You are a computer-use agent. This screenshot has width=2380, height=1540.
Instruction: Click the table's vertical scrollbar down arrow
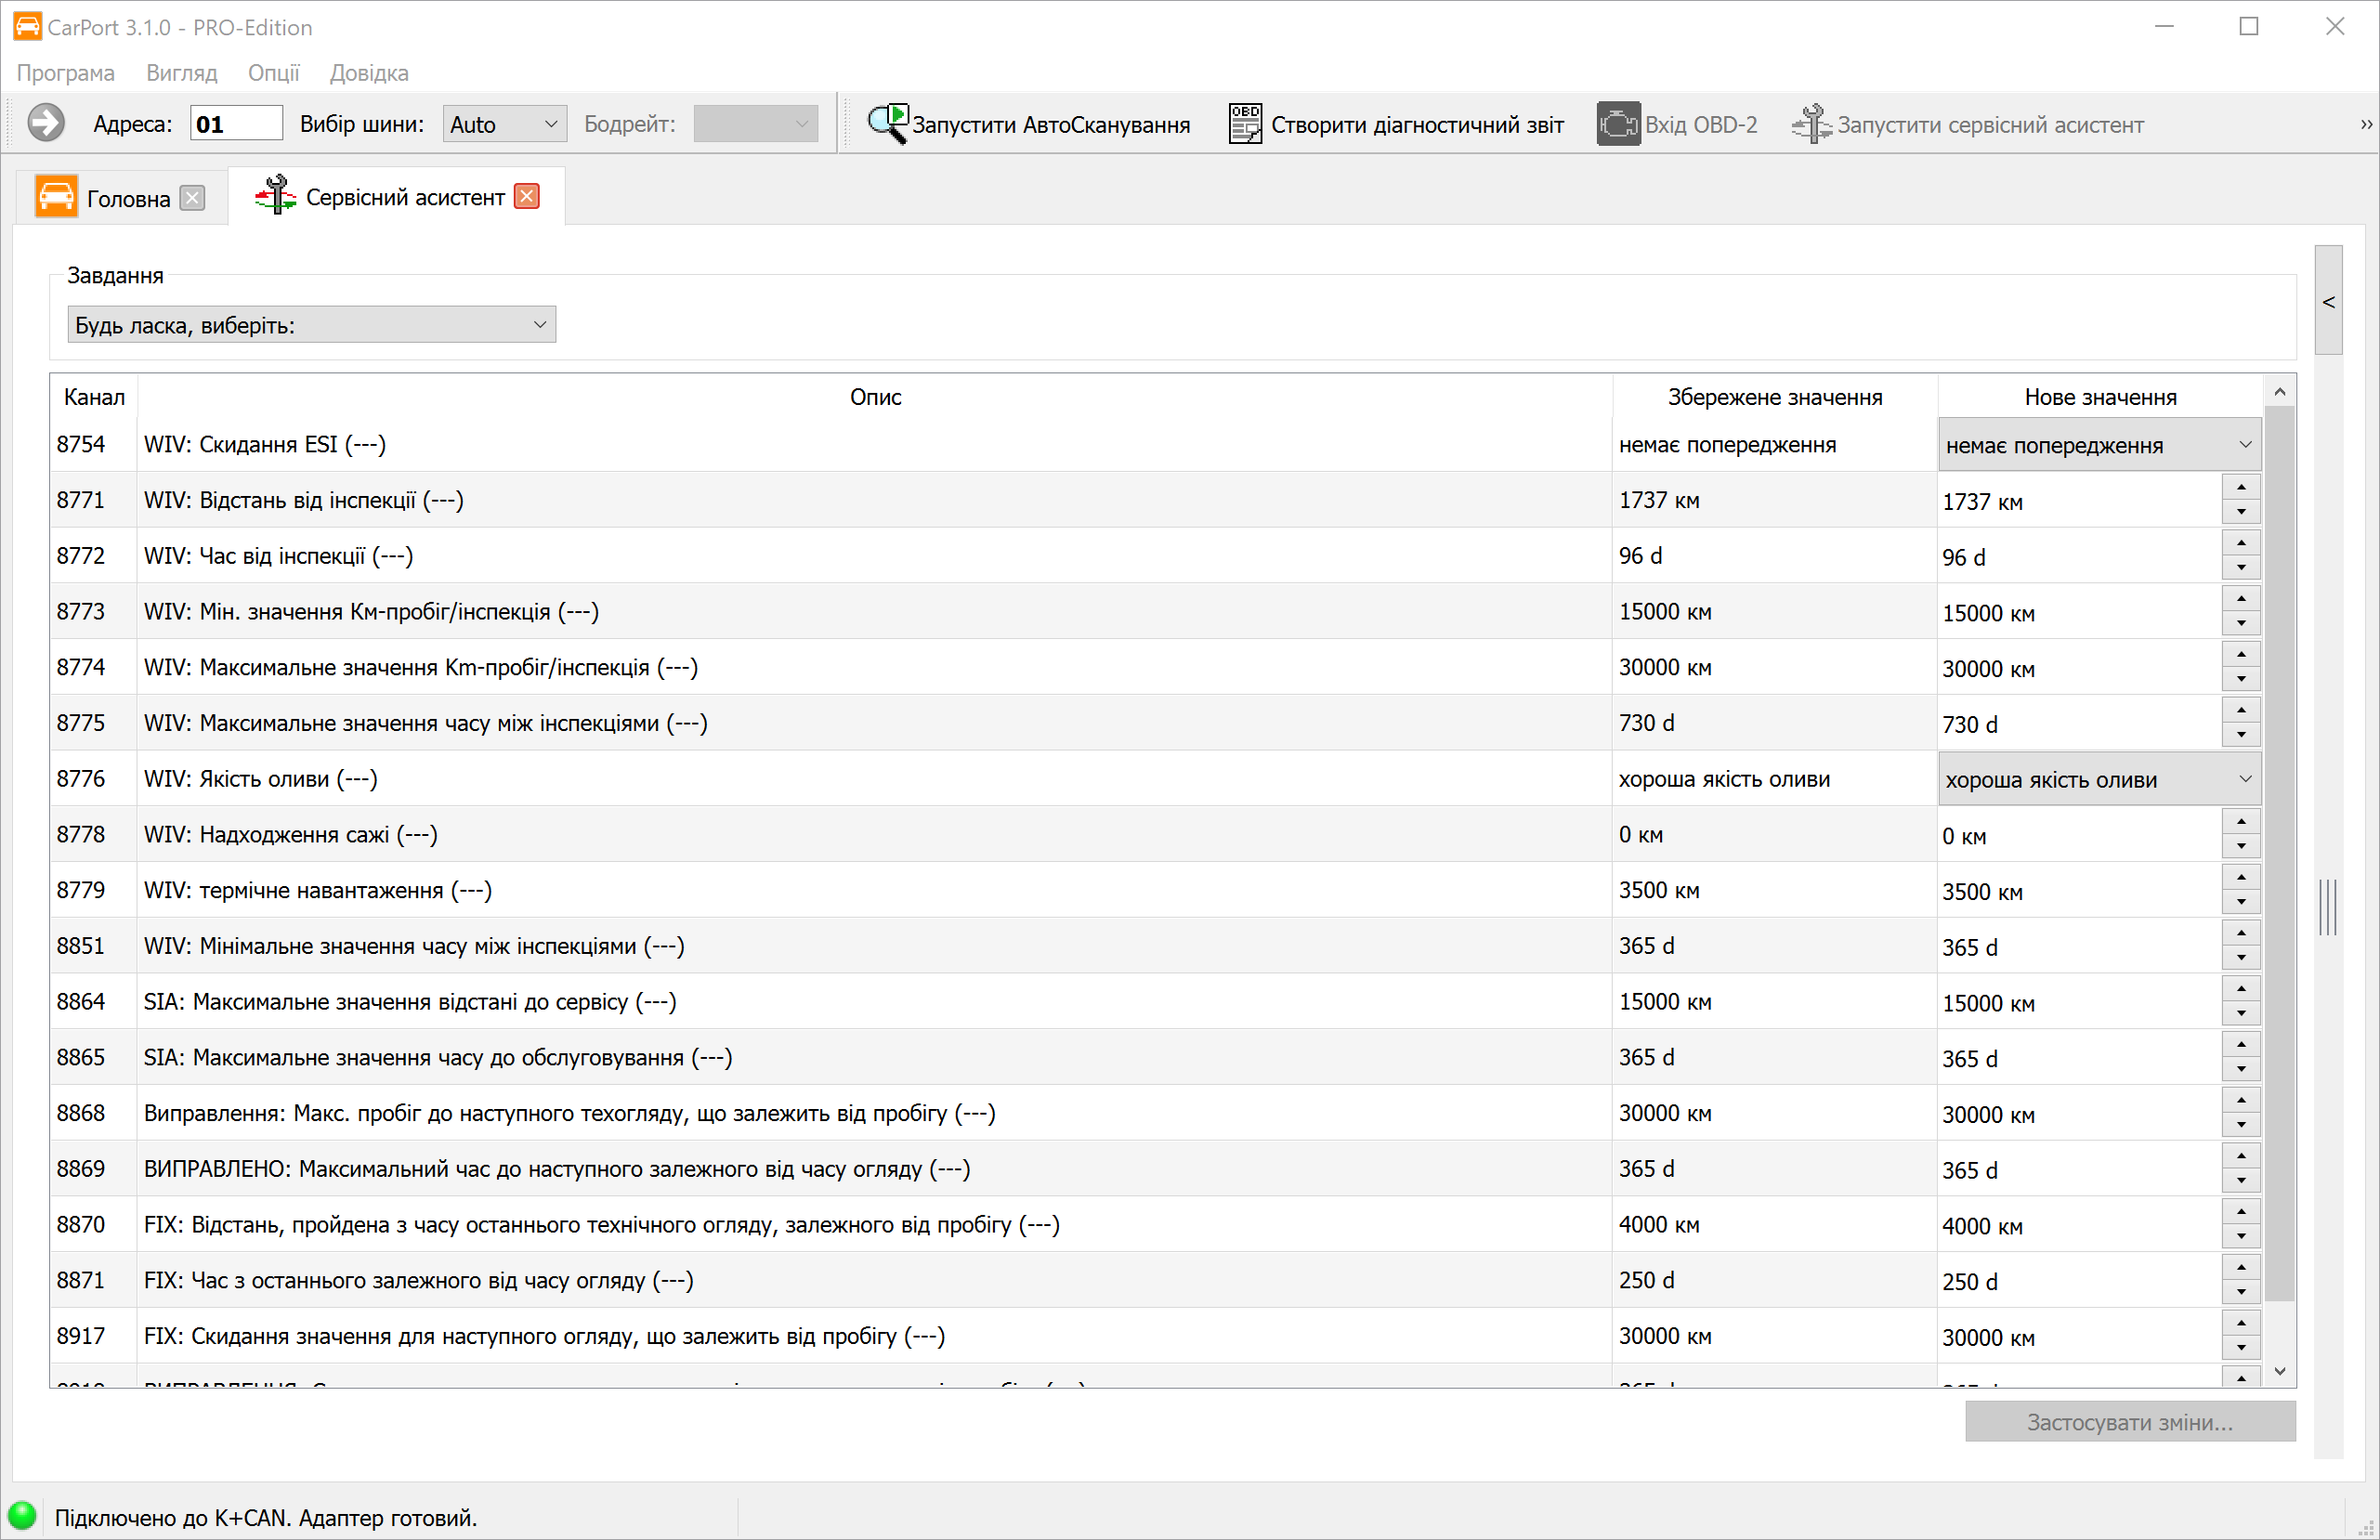coord(2279,1370)
